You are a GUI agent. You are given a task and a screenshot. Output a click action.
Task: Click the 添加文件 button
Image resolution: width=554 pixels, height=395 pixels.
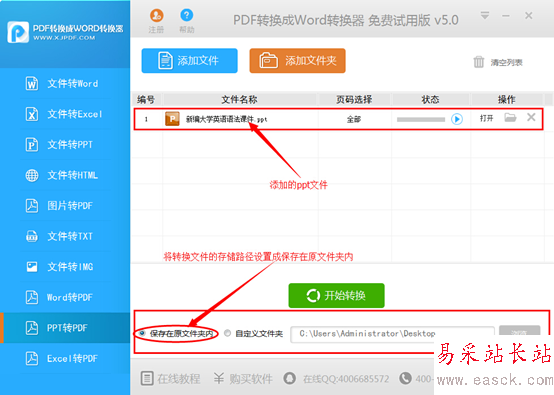click(x=189, y=61)
